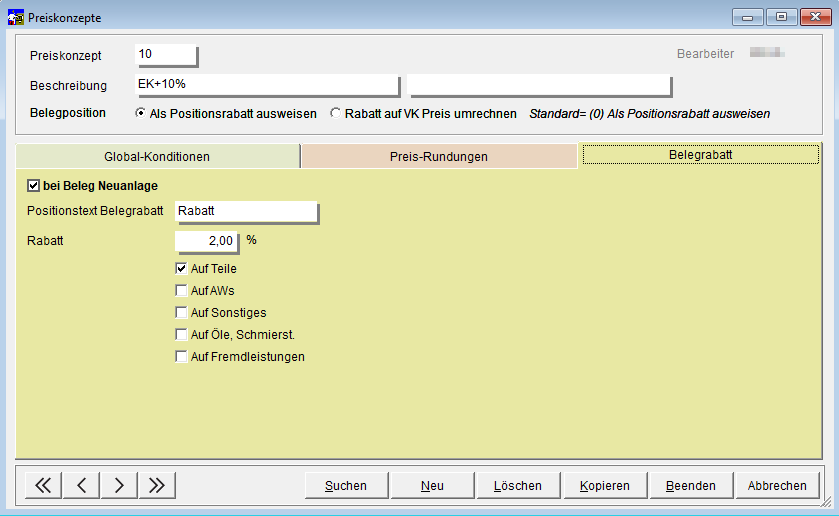The height and width of the screenshot is (516, 839).
Task: Jump to last record with double-right arrow
Action: pos(157,485)
